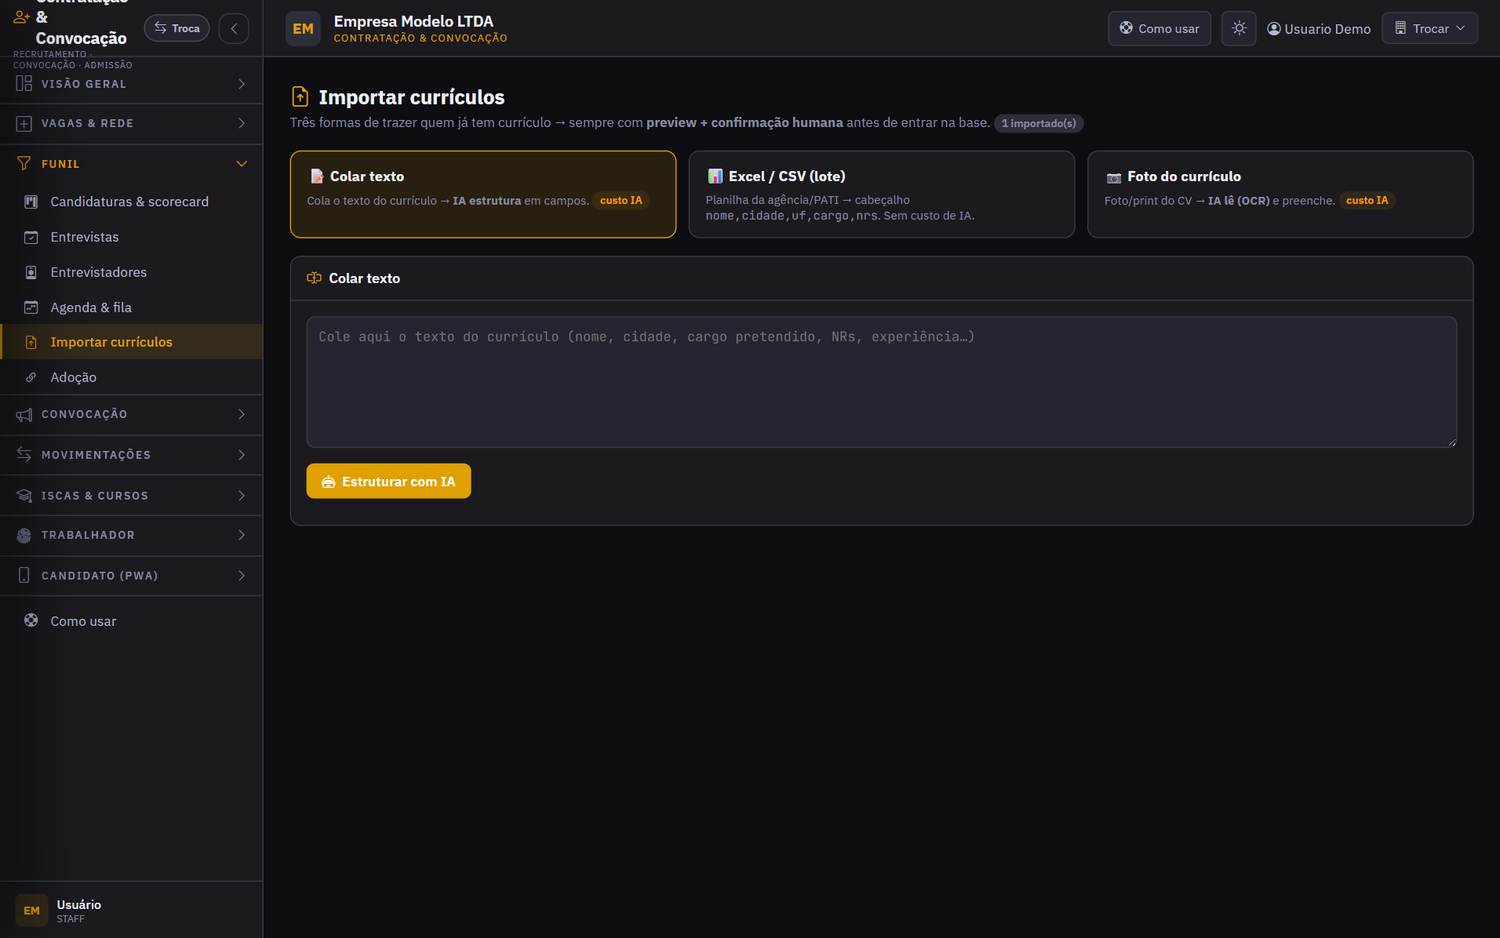Expand the Visão Geral section chevron
This screenshot has height=938, width=1500.
241,84
